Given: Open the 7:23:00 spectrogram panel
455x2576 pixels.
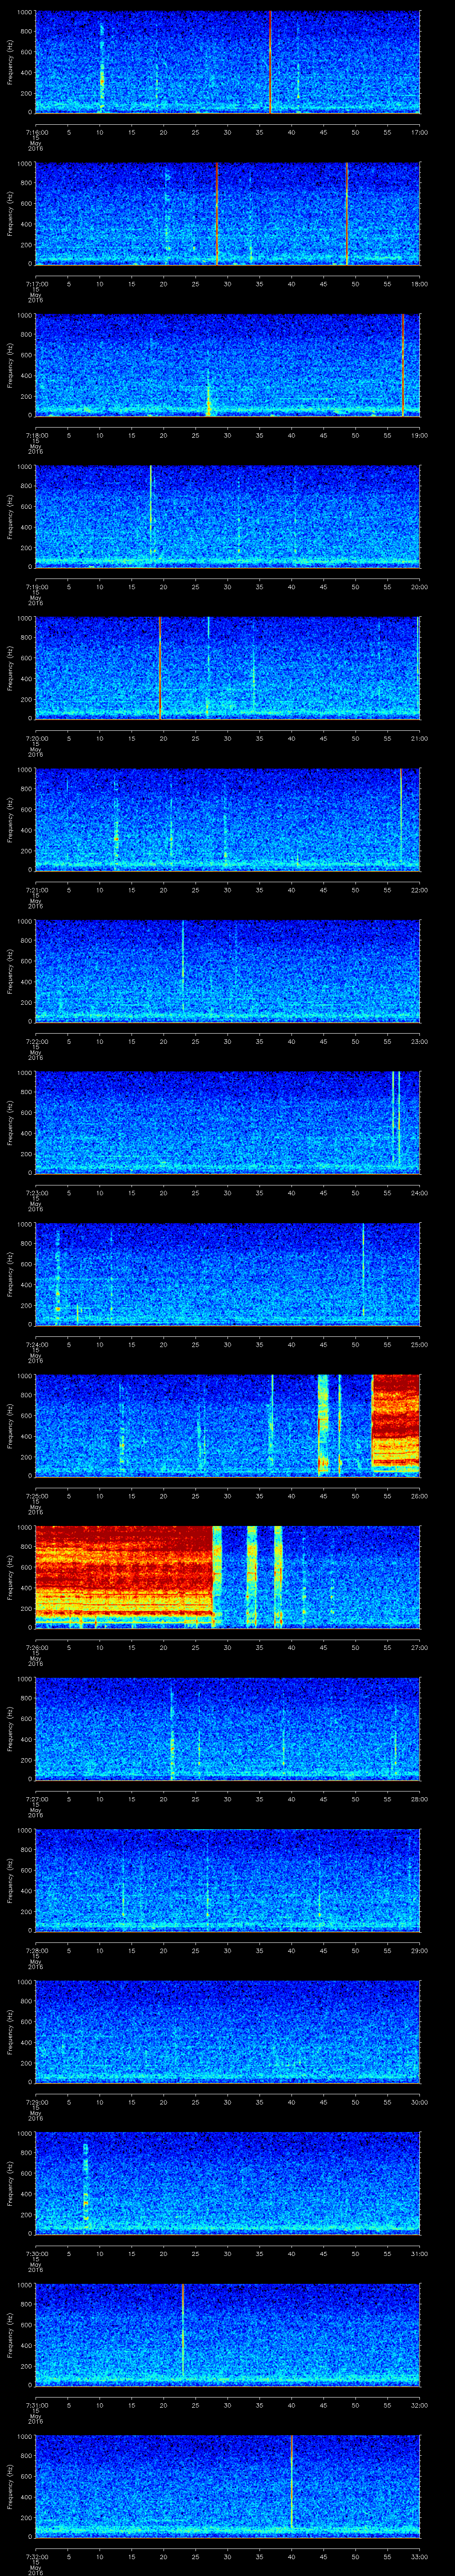Looking at the screenshot, I should tap(227, 1123).
